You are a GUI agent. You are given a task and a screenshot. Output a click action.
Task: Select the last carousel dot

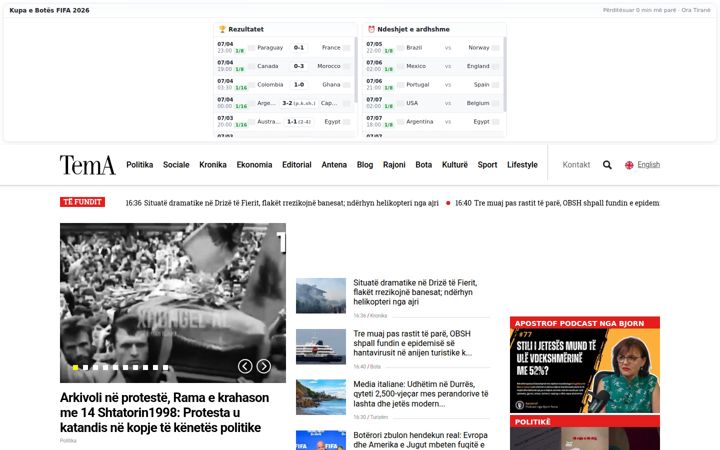(x=165, y=367)
